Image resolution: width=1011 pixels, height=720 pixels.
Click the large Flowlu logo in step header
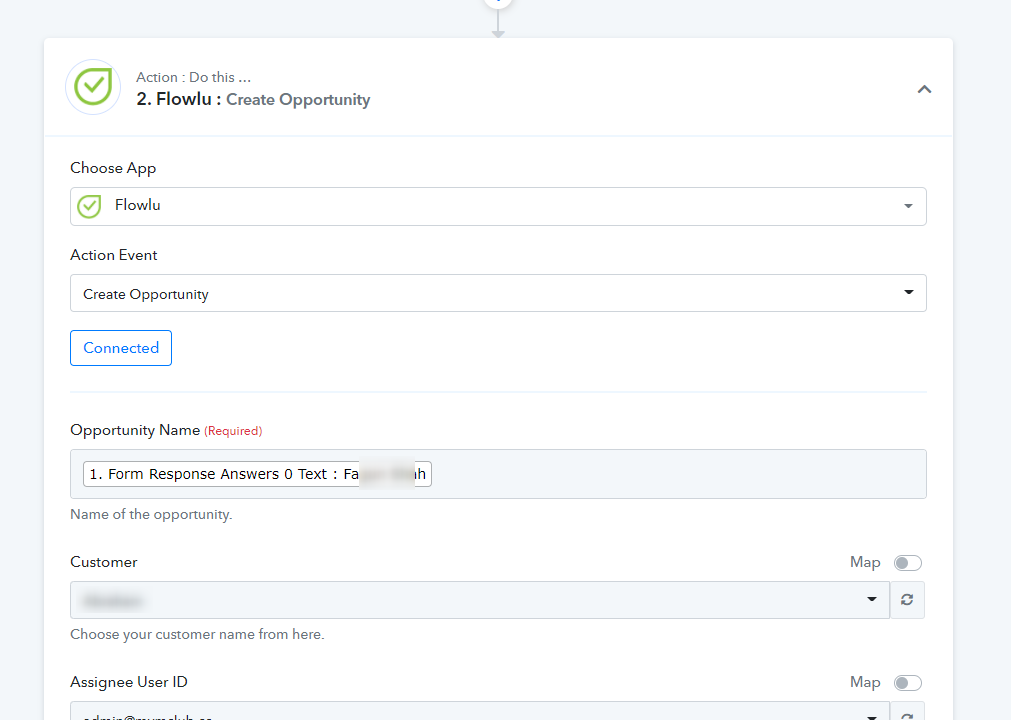93,87
